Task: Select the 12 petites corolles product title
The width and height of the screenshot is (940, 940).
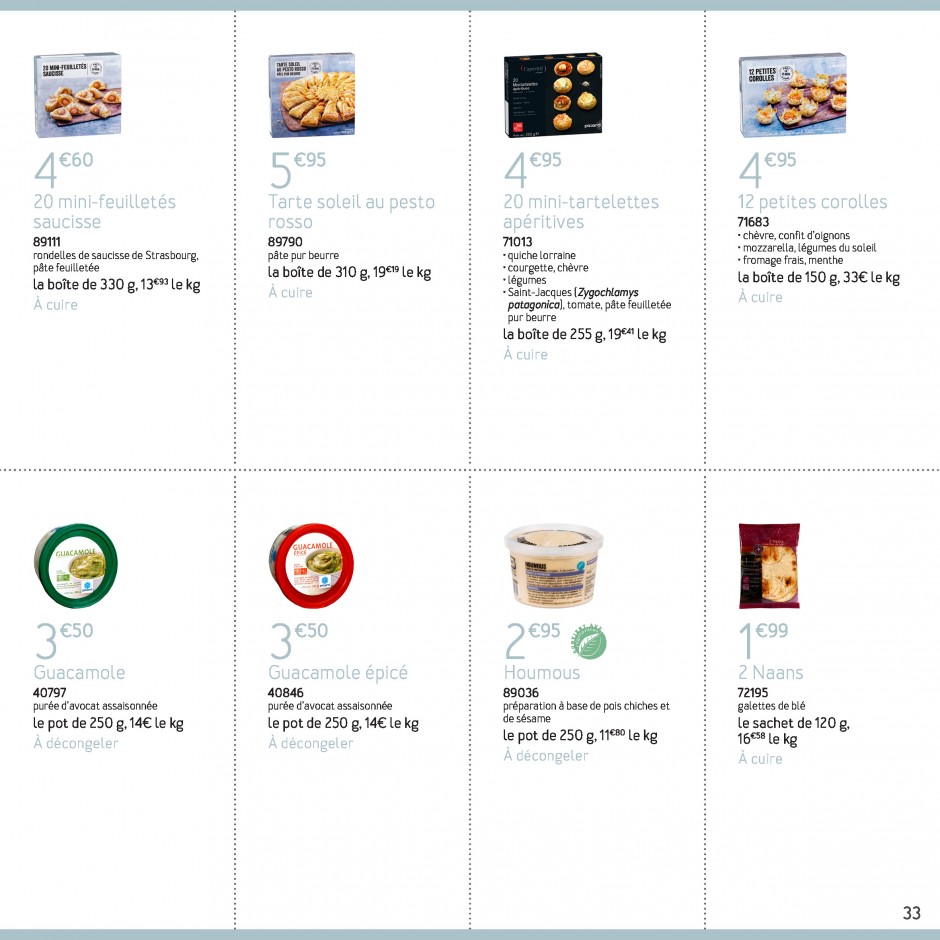Action: tap(812, 202)
